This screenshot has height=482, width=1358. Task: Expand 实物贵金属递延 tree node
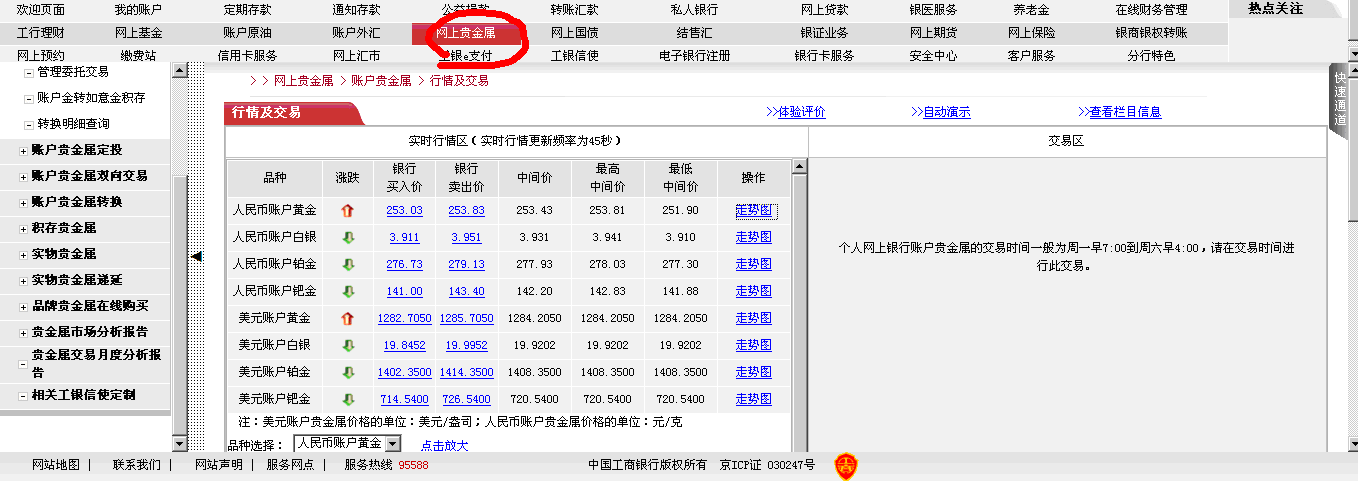point(24,281)
